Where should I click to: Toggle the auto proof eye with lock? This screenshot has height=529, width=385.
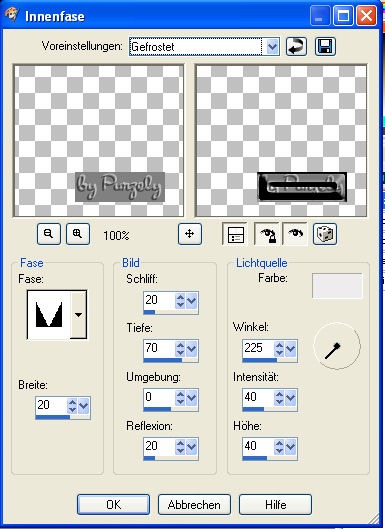(x=267, y=234)
